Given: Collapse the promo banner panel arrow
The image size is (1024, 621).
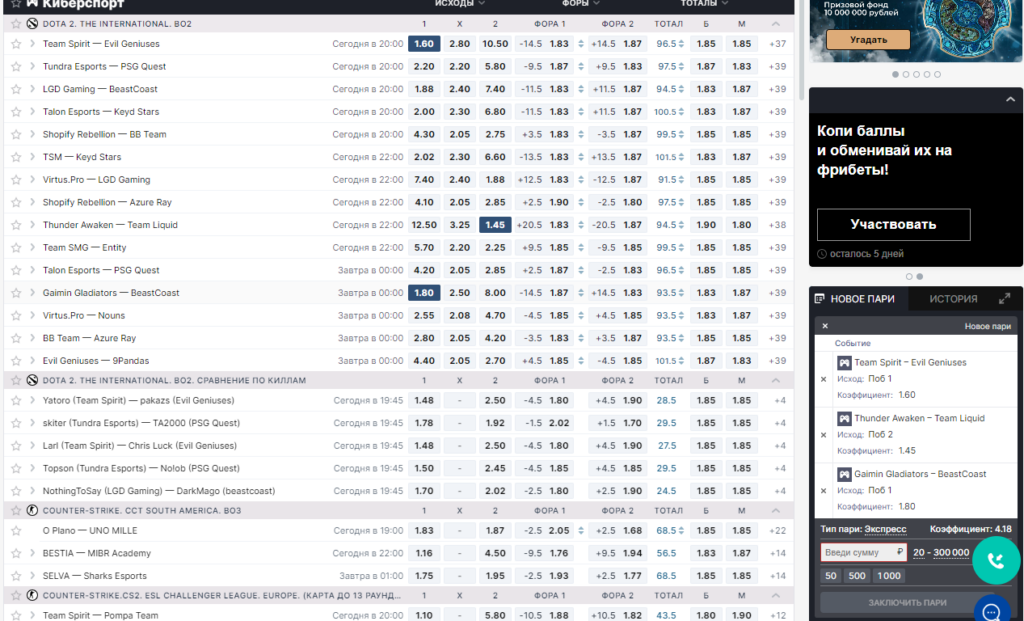Looking at the screenshot, I should (x=1010, y=99).
